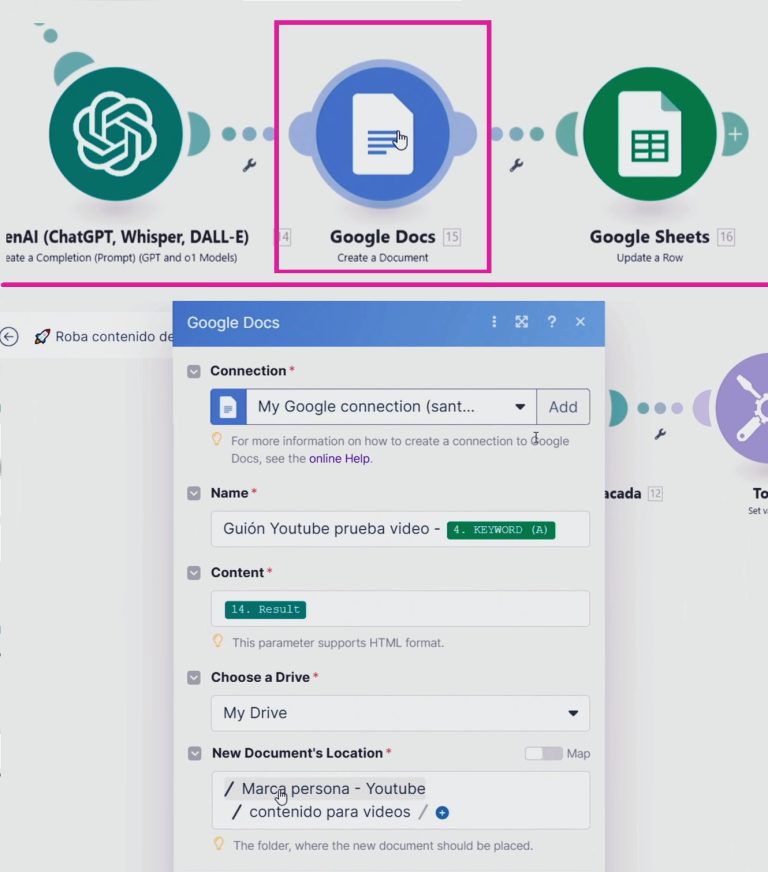Toggle the checkbox beside Content field
The width and height of the screenshot is (768, 872).
pyautogui.click(x=194, y=573)
